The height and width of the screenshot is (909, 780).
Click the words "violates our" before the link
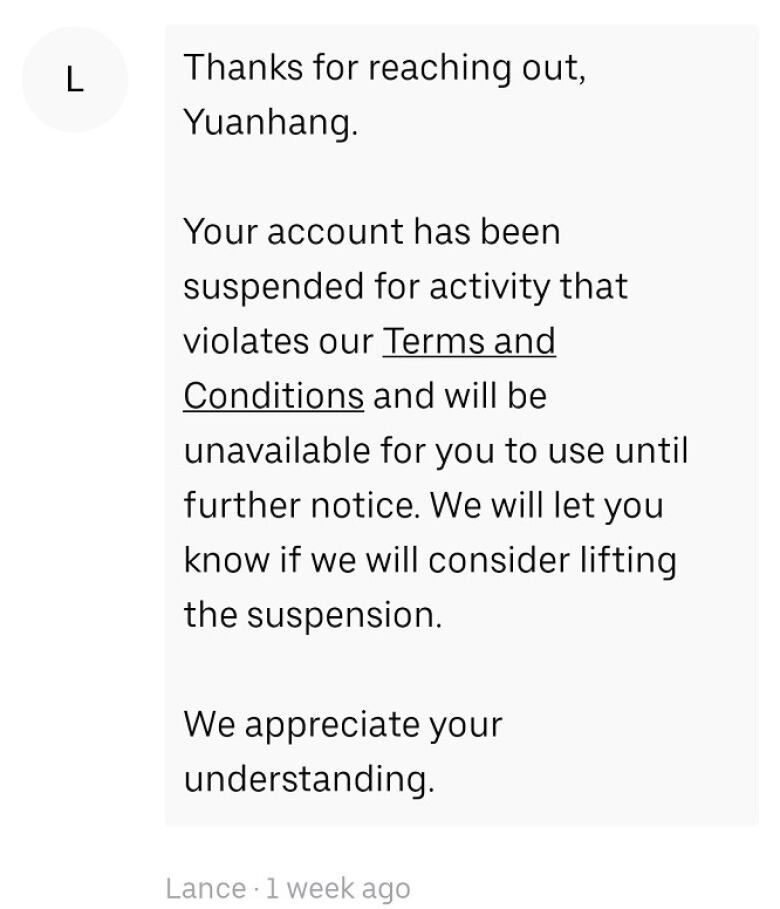pyautogui.click(x=278, y=341)
